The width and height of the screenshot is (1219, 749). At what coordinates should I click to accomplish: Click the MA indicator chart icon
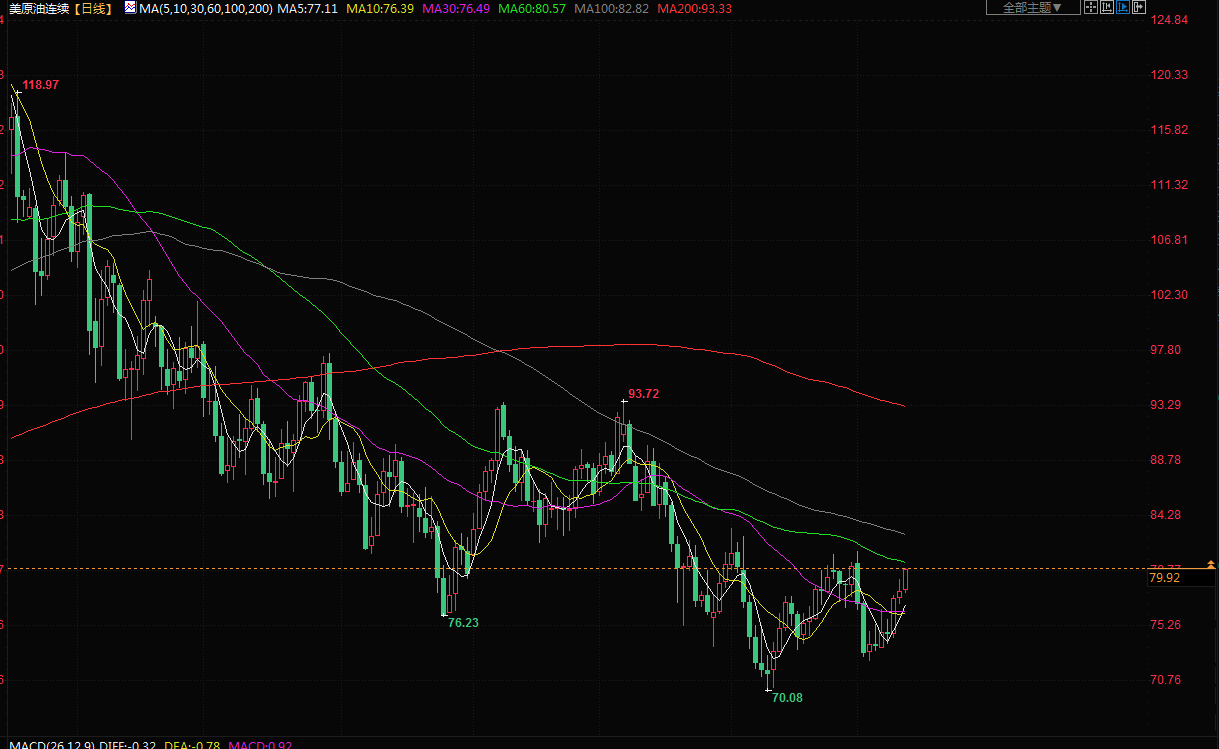coord(131,8)
